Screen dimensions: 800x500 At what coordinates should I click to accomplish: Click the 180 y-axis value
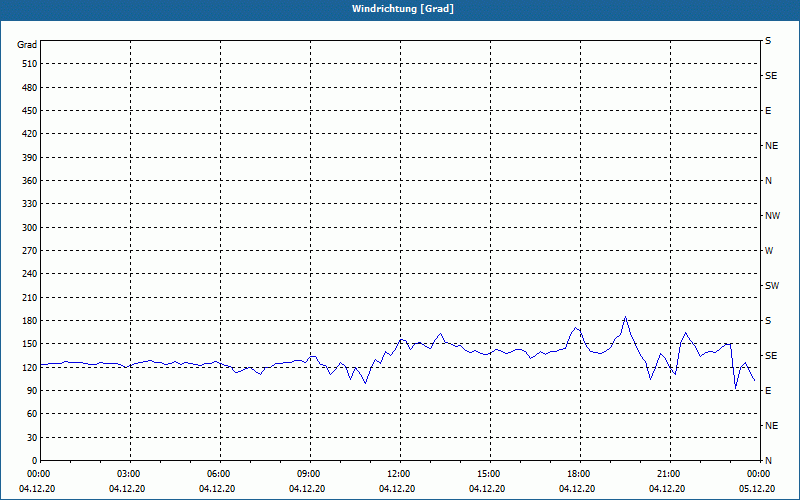[30, 320]
